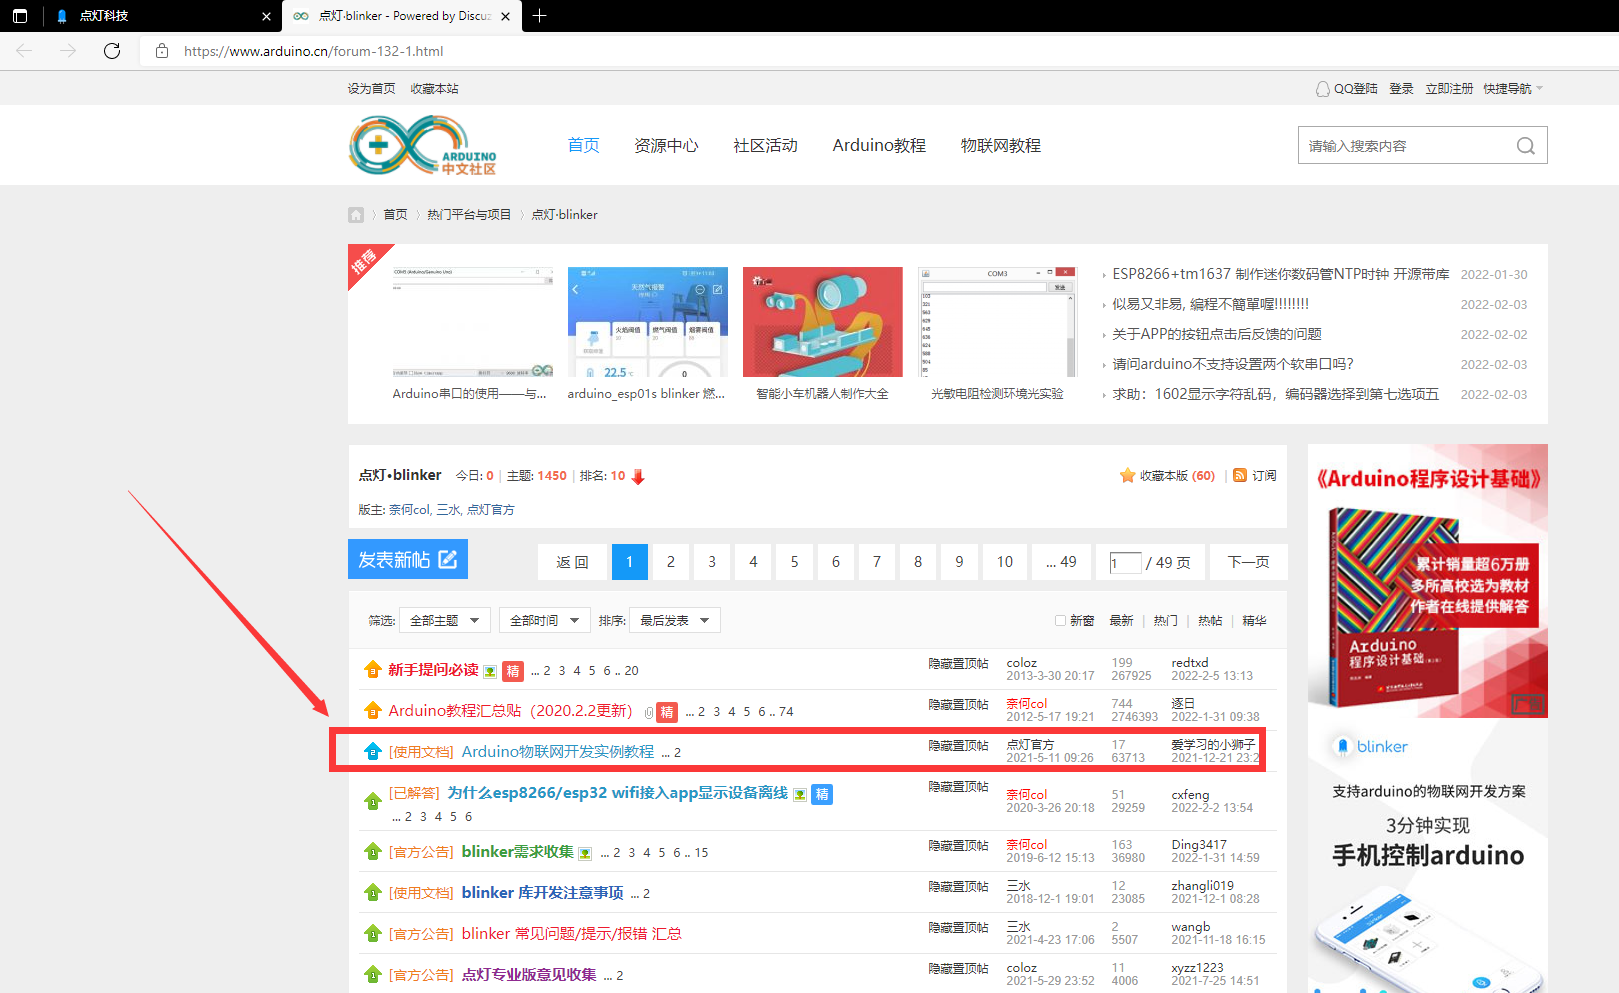Click the pin icon beside Arduino教程汇总贴
1619x993 pixels.
372,711
